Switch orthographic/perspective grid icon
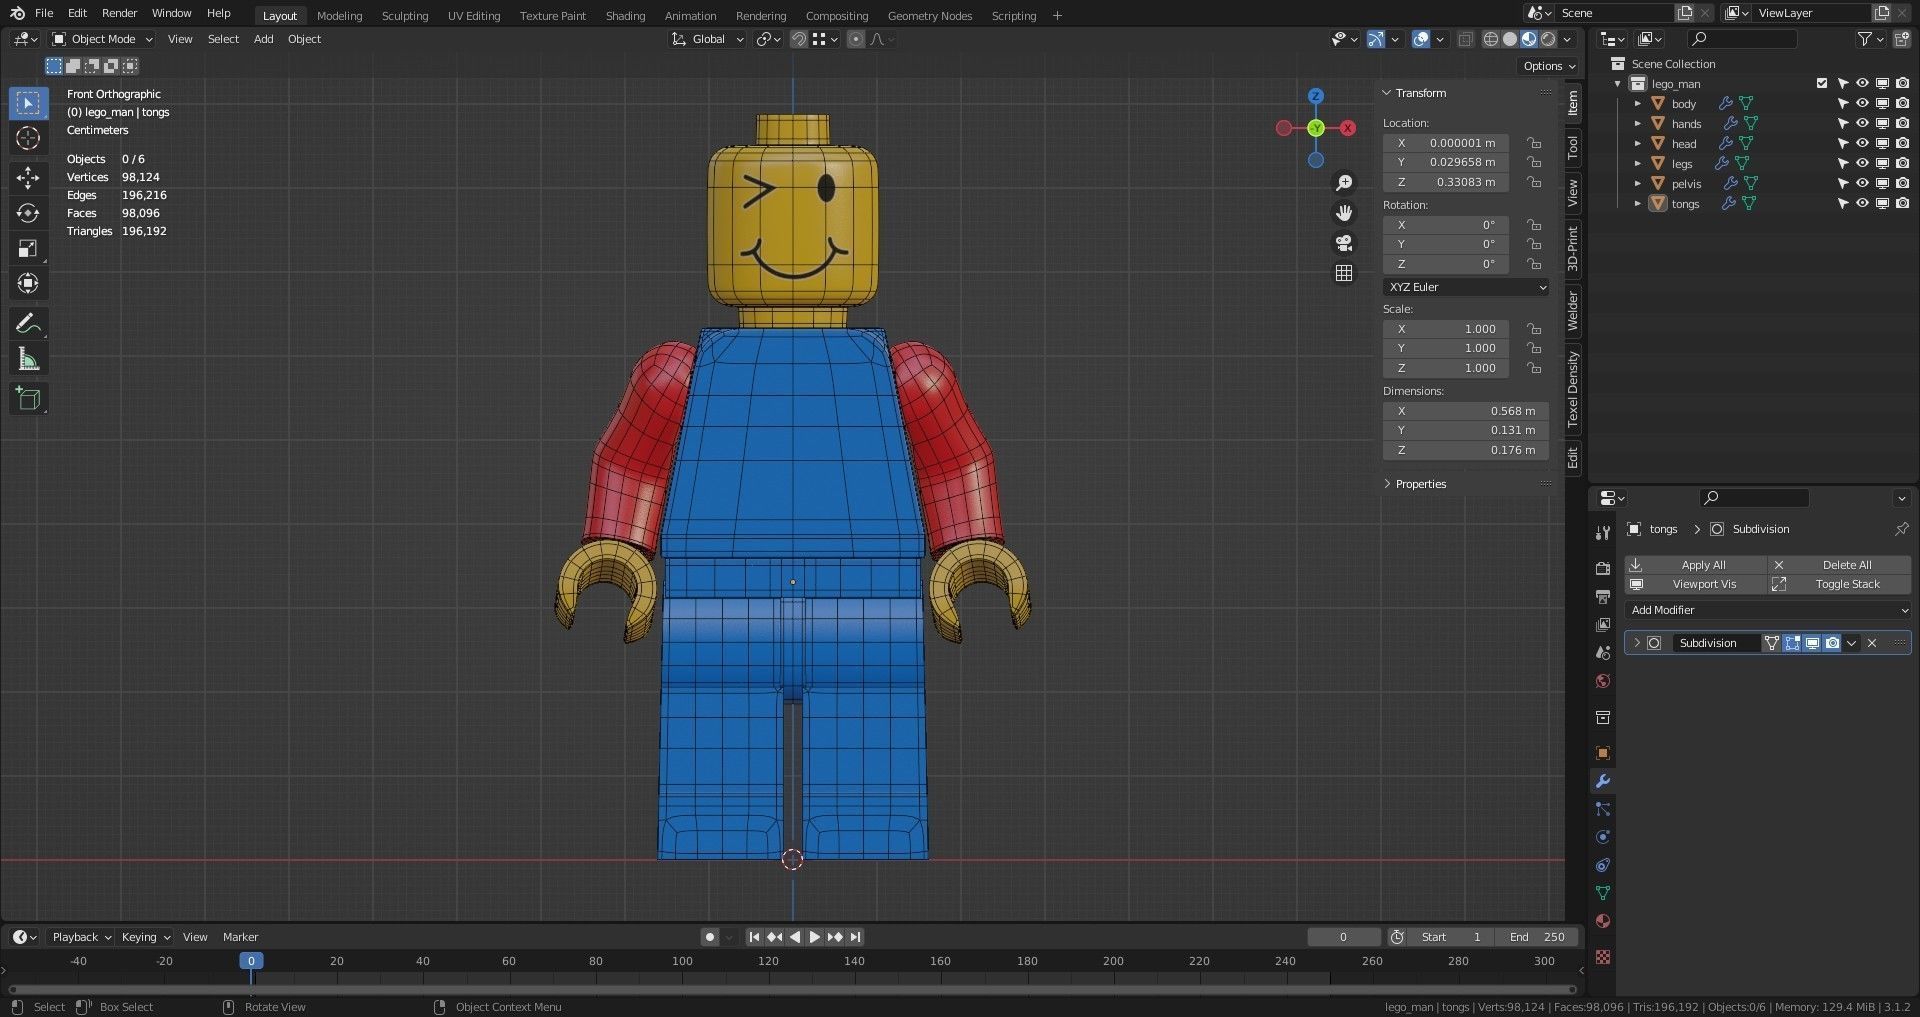This screenshot has width=1920, height=1017. coord(1344,273)
